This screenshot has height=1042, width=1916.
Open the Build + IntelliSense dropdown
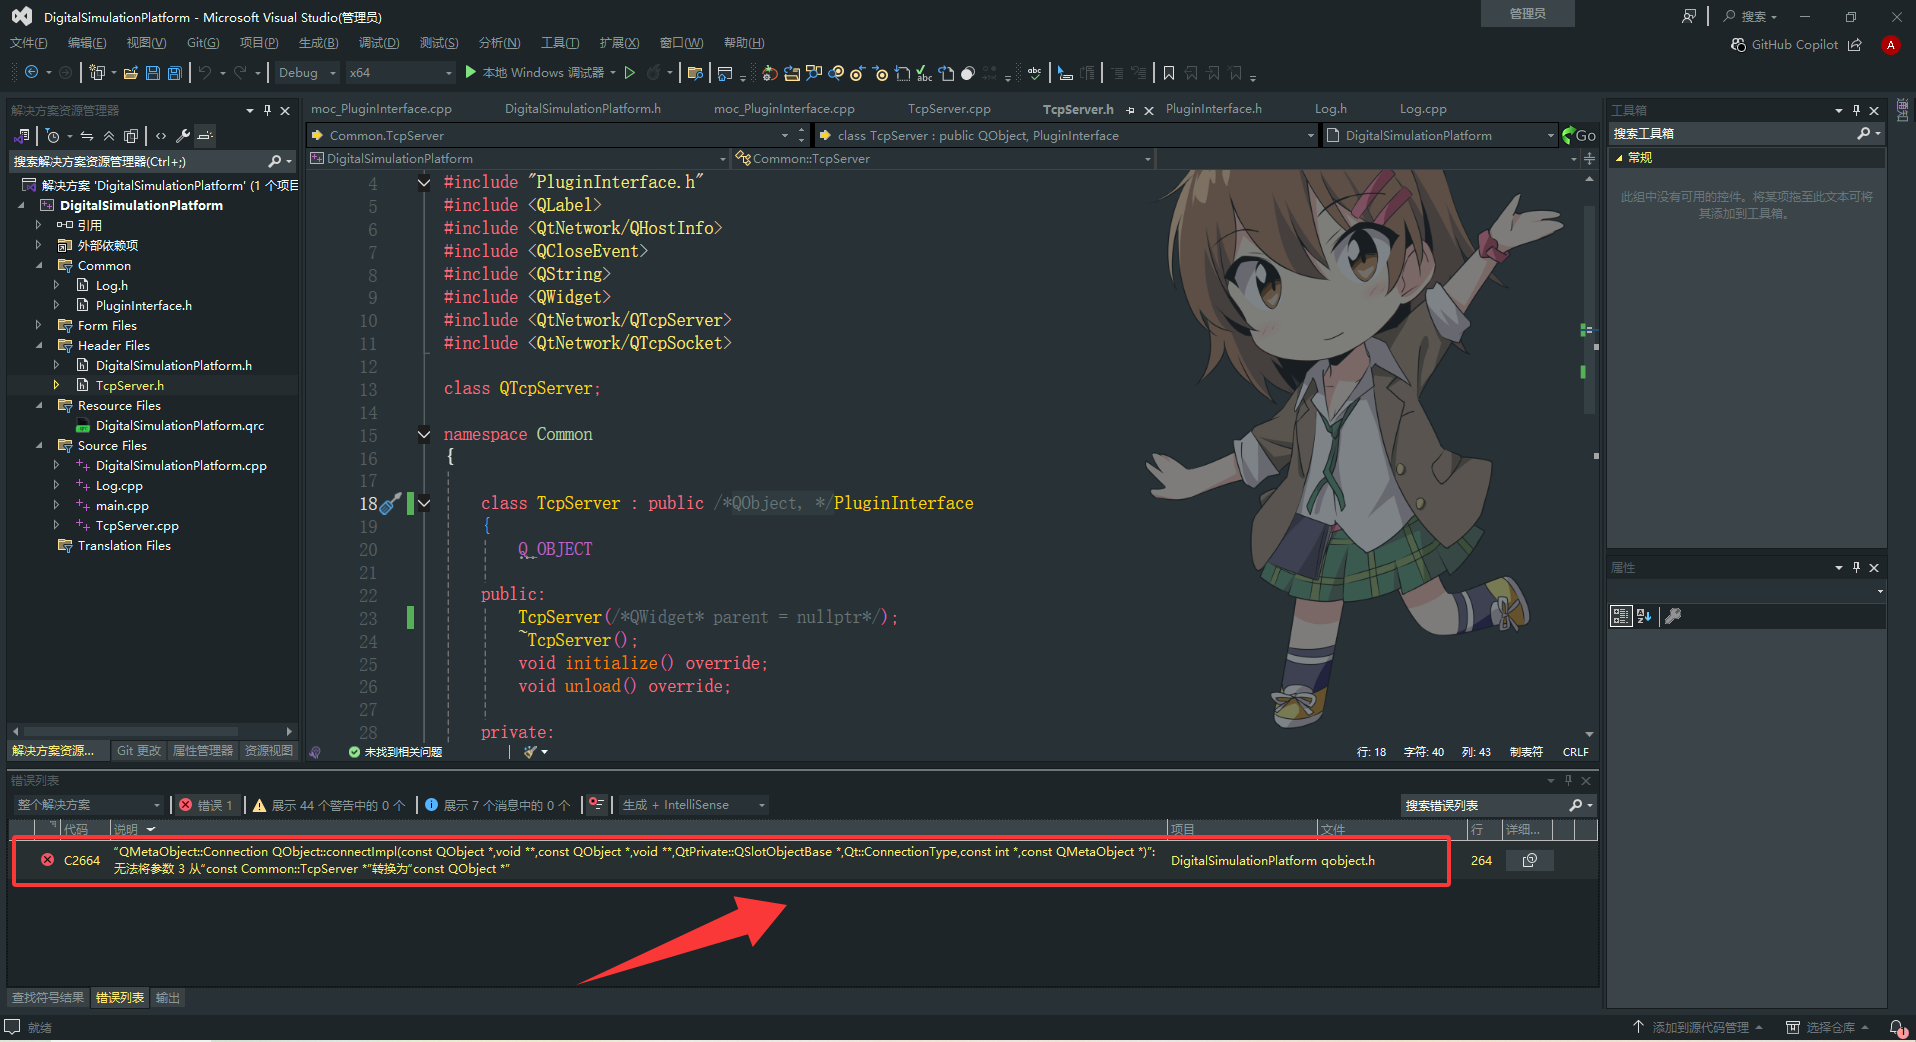pos(693,804)
